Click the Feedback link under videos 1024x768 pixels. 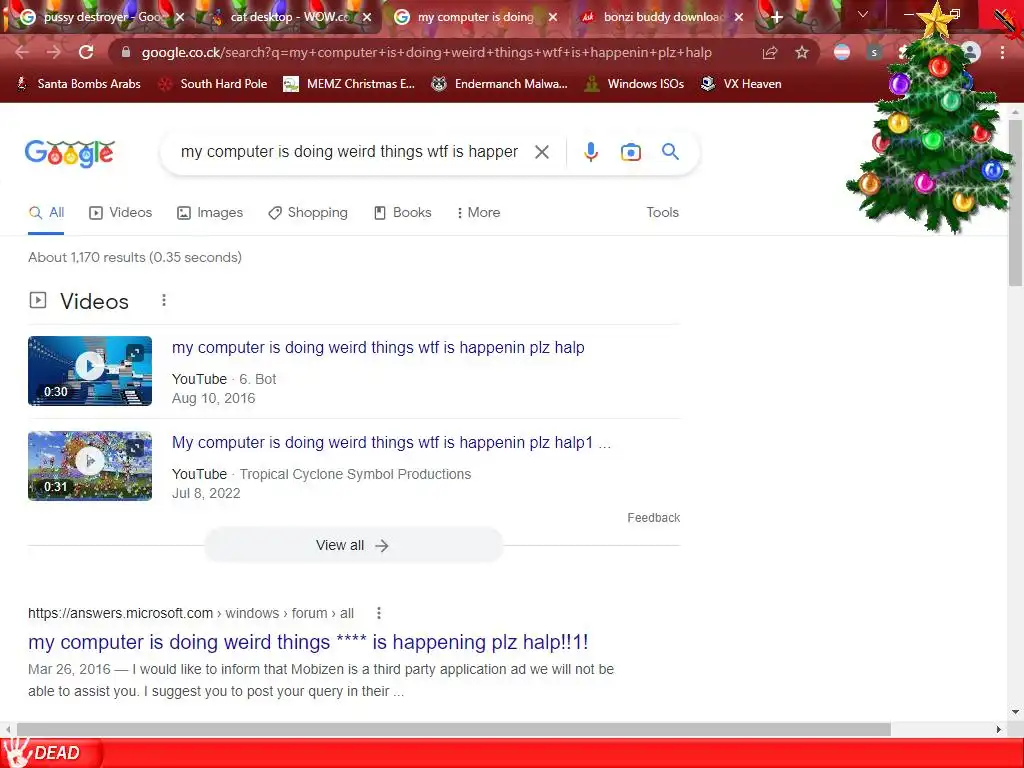pos(654,518)
